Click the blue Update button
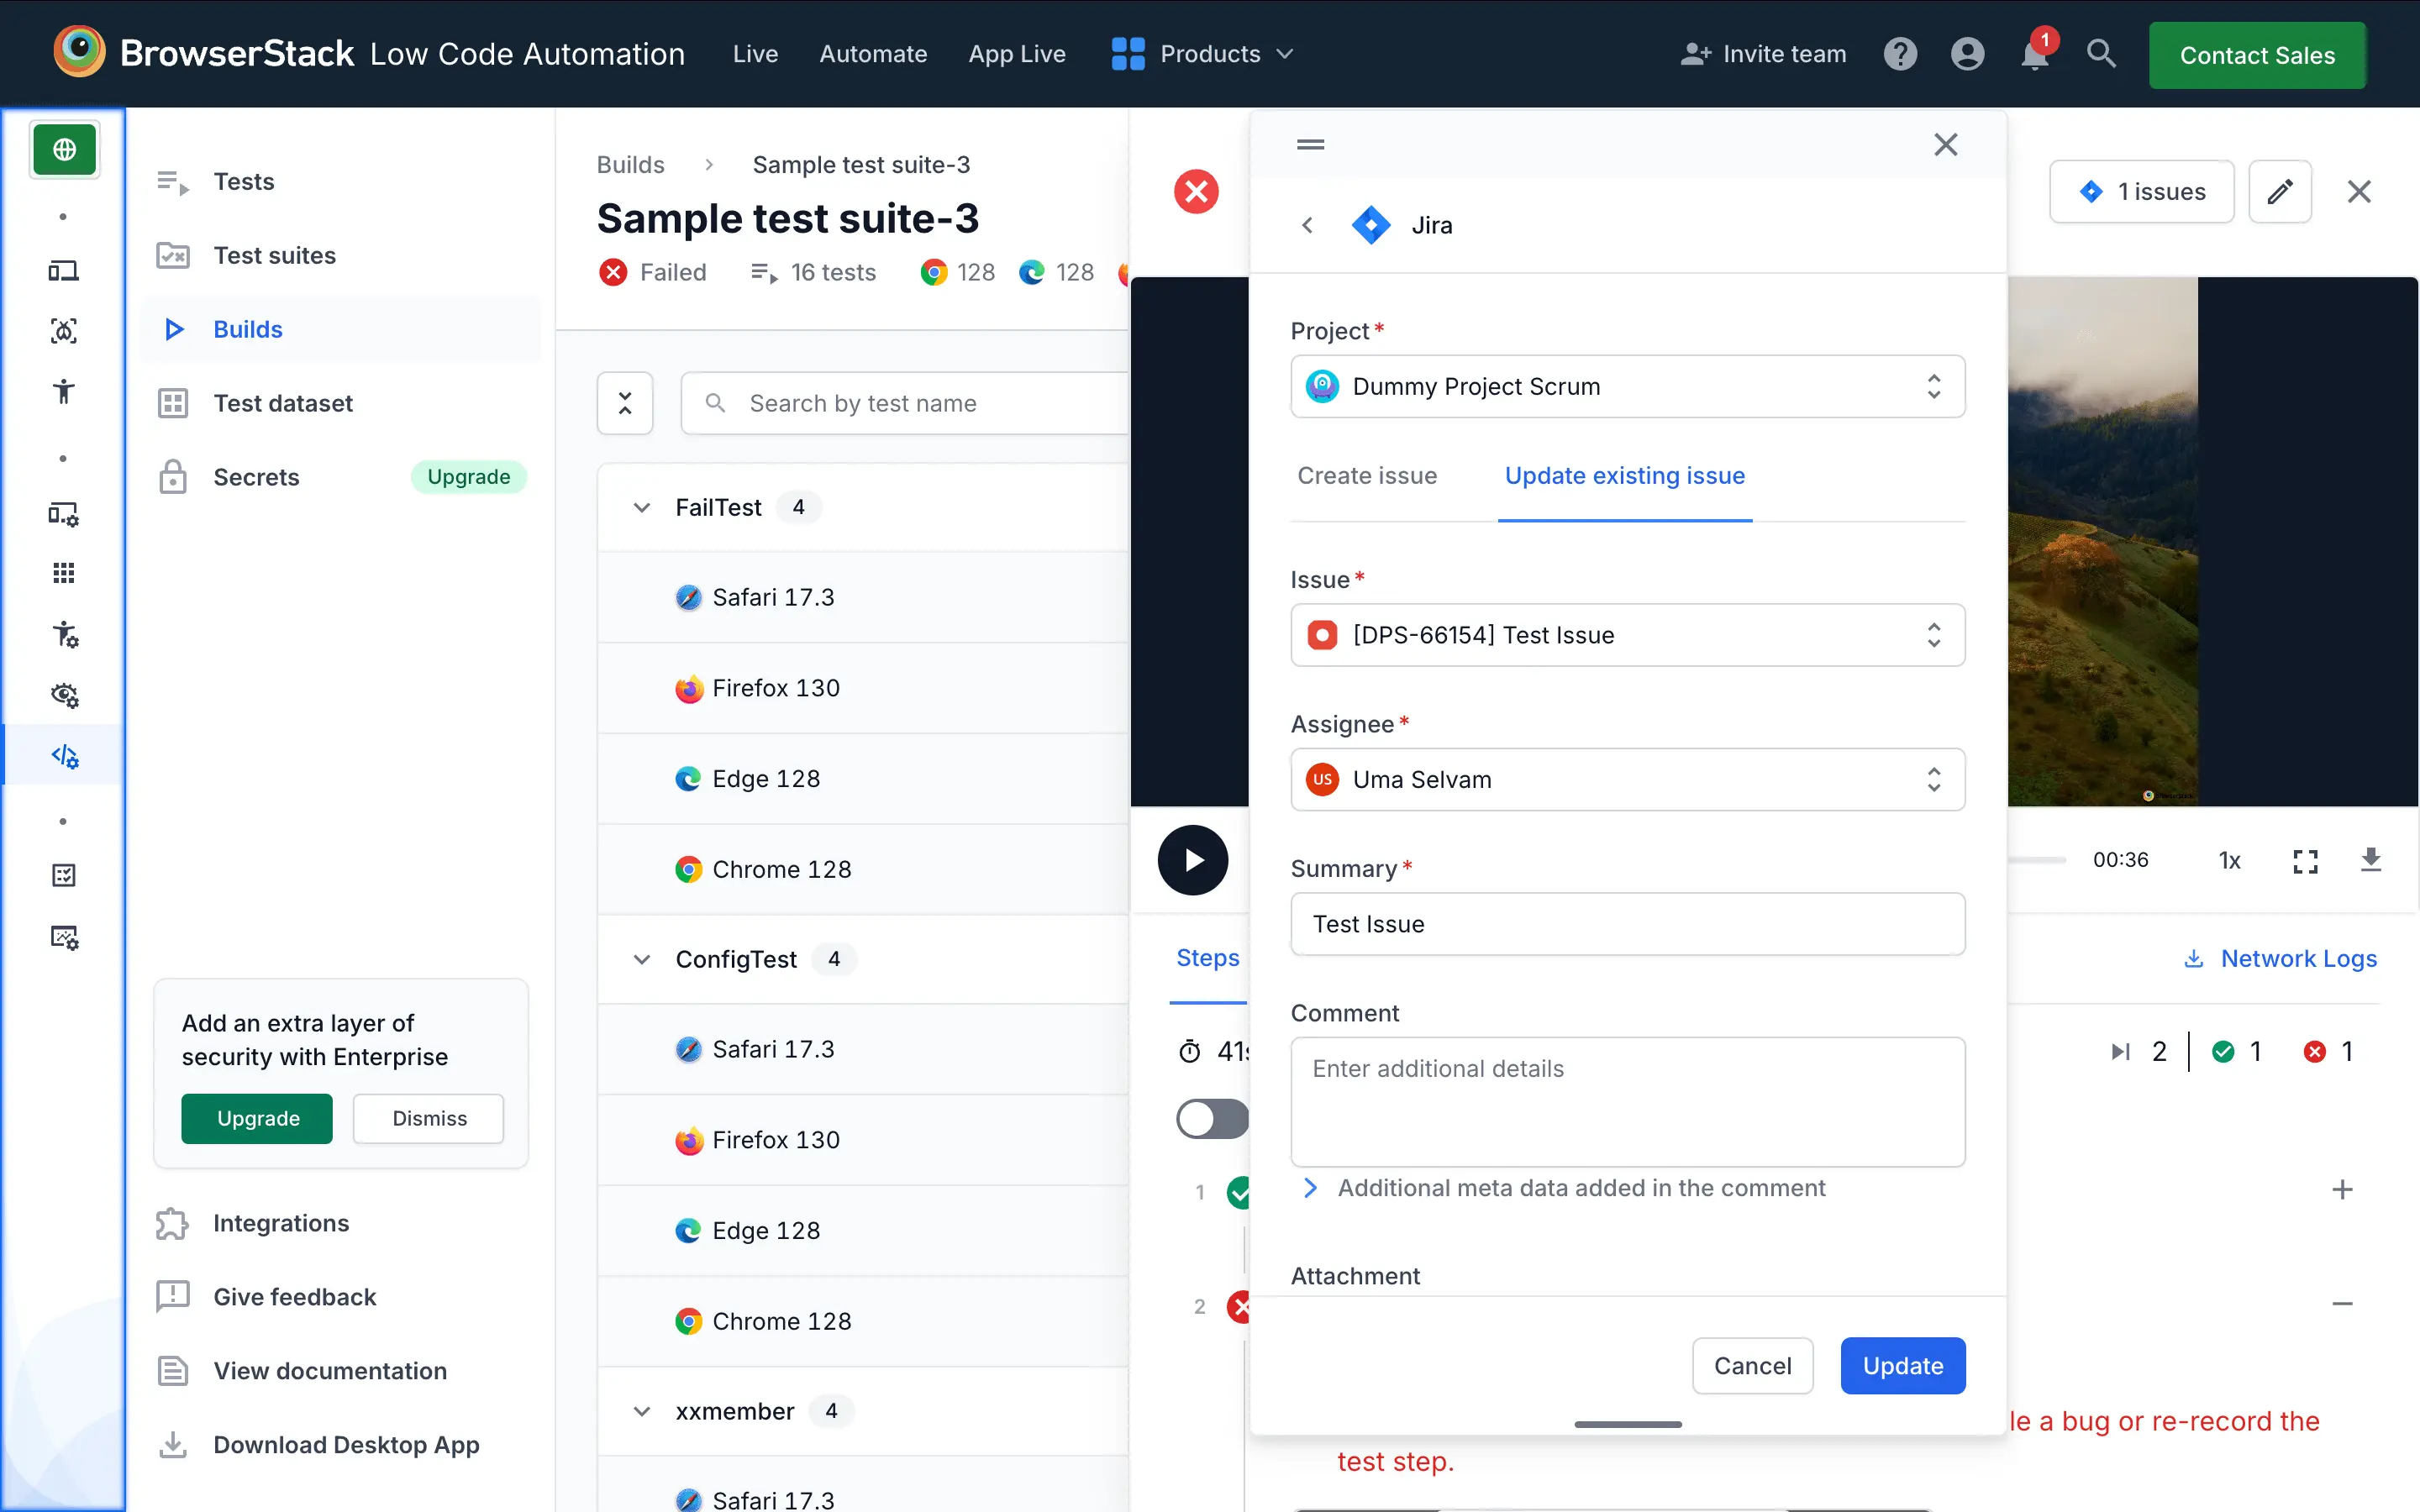The height and width of the screenshot is (1512, 2420). click(x=1902, y=1365)
